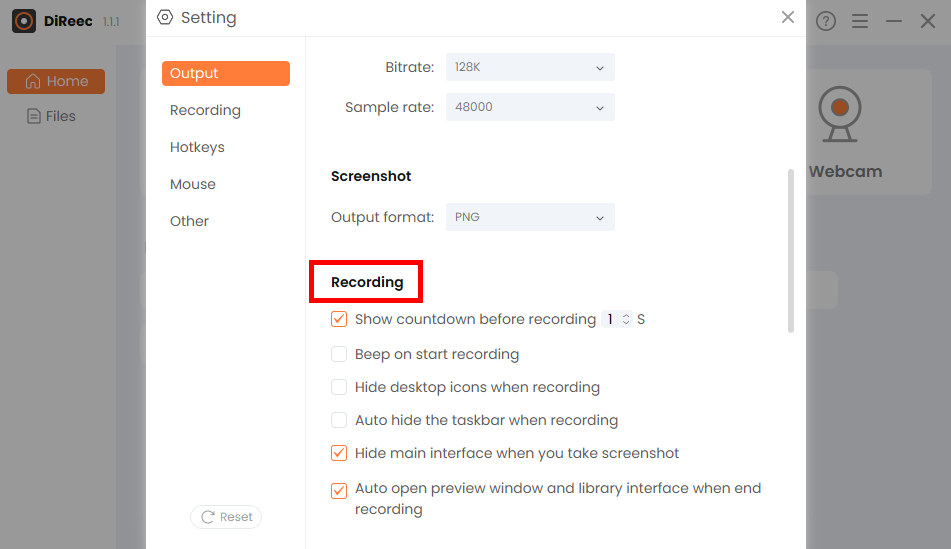The width and height of the screenshot is (951, 549).
Task: Open the Bitrate dropdown
Action: point(530,68)
